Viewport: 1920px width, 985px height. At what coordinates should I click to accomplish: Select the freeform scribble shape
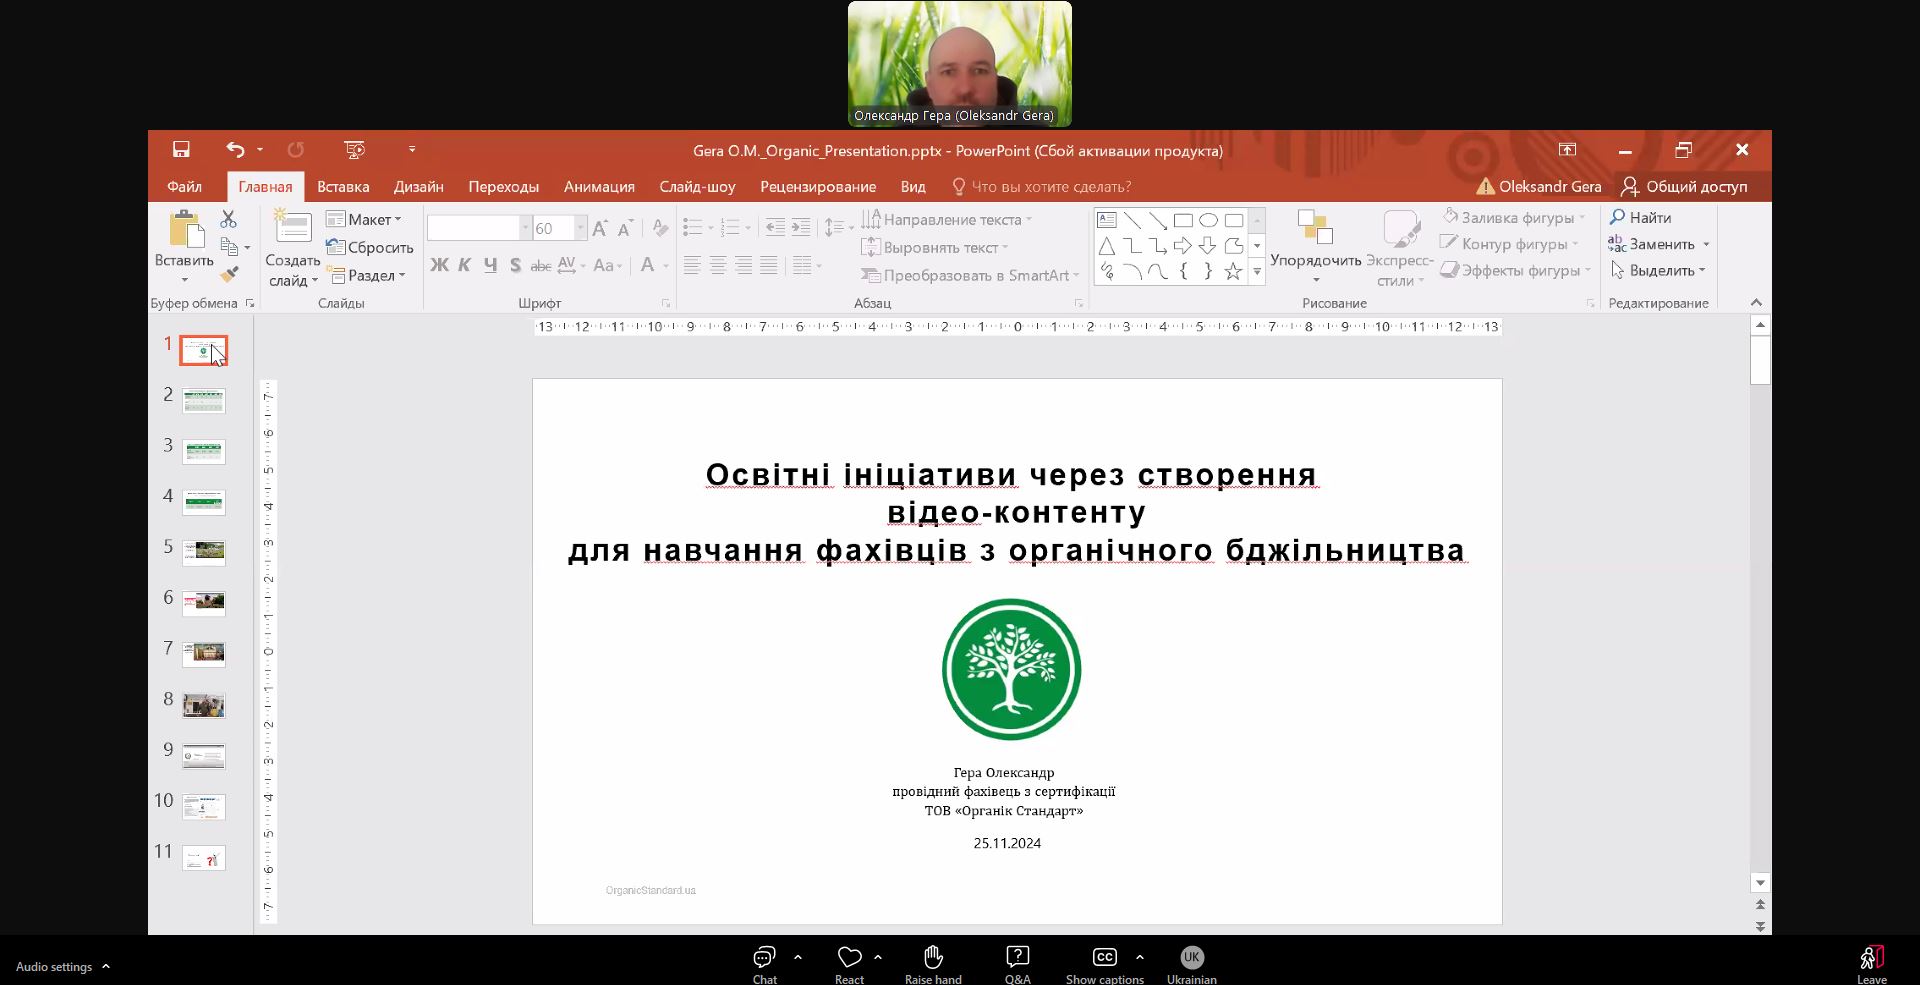pyautogui.click(x=1107, y=271)
